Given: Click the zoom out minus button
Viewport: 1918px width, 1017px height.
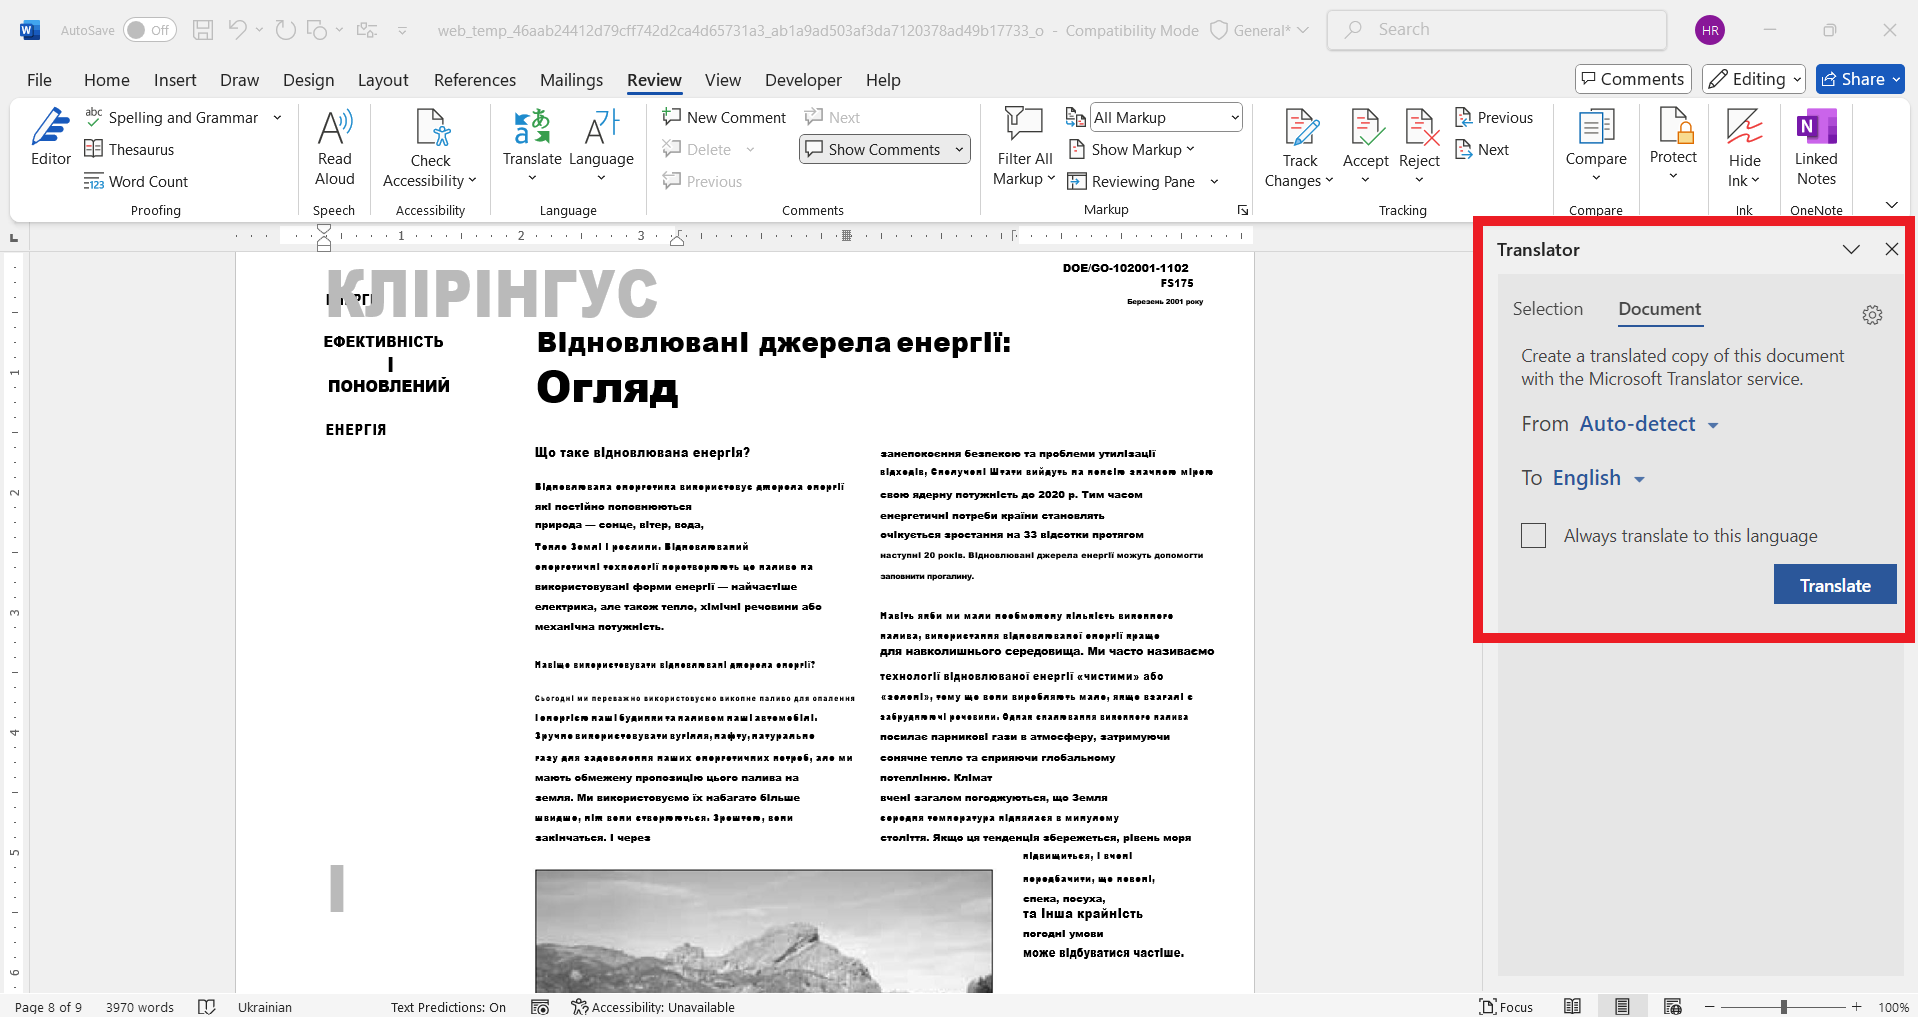Looking at the screenshot, I should coord(1710,1007).
